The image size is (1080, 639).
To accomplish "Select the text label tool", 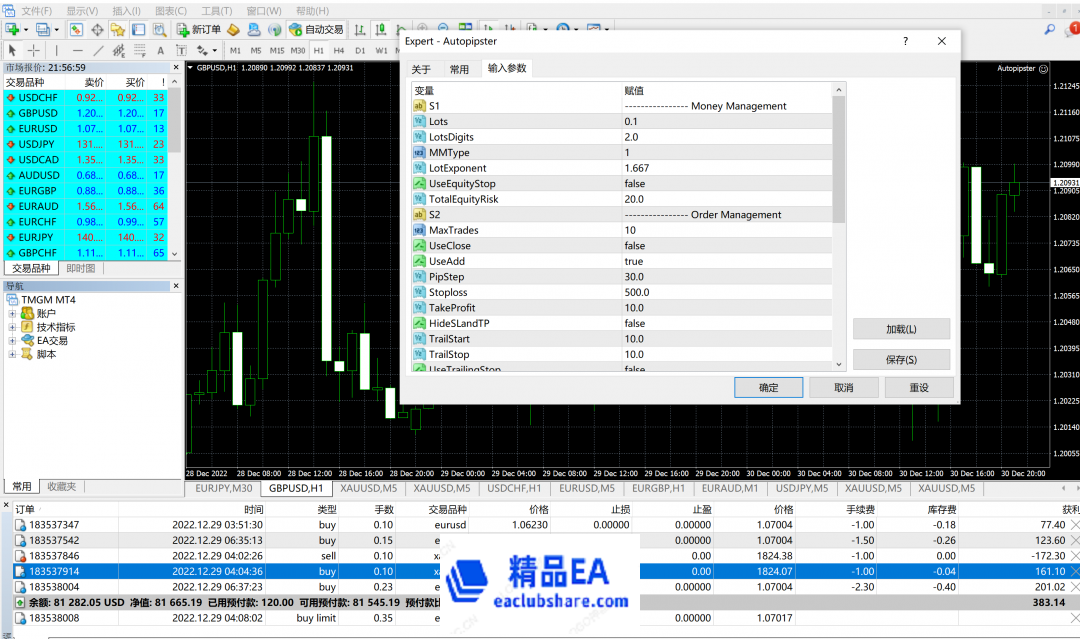I will (180, 49).
